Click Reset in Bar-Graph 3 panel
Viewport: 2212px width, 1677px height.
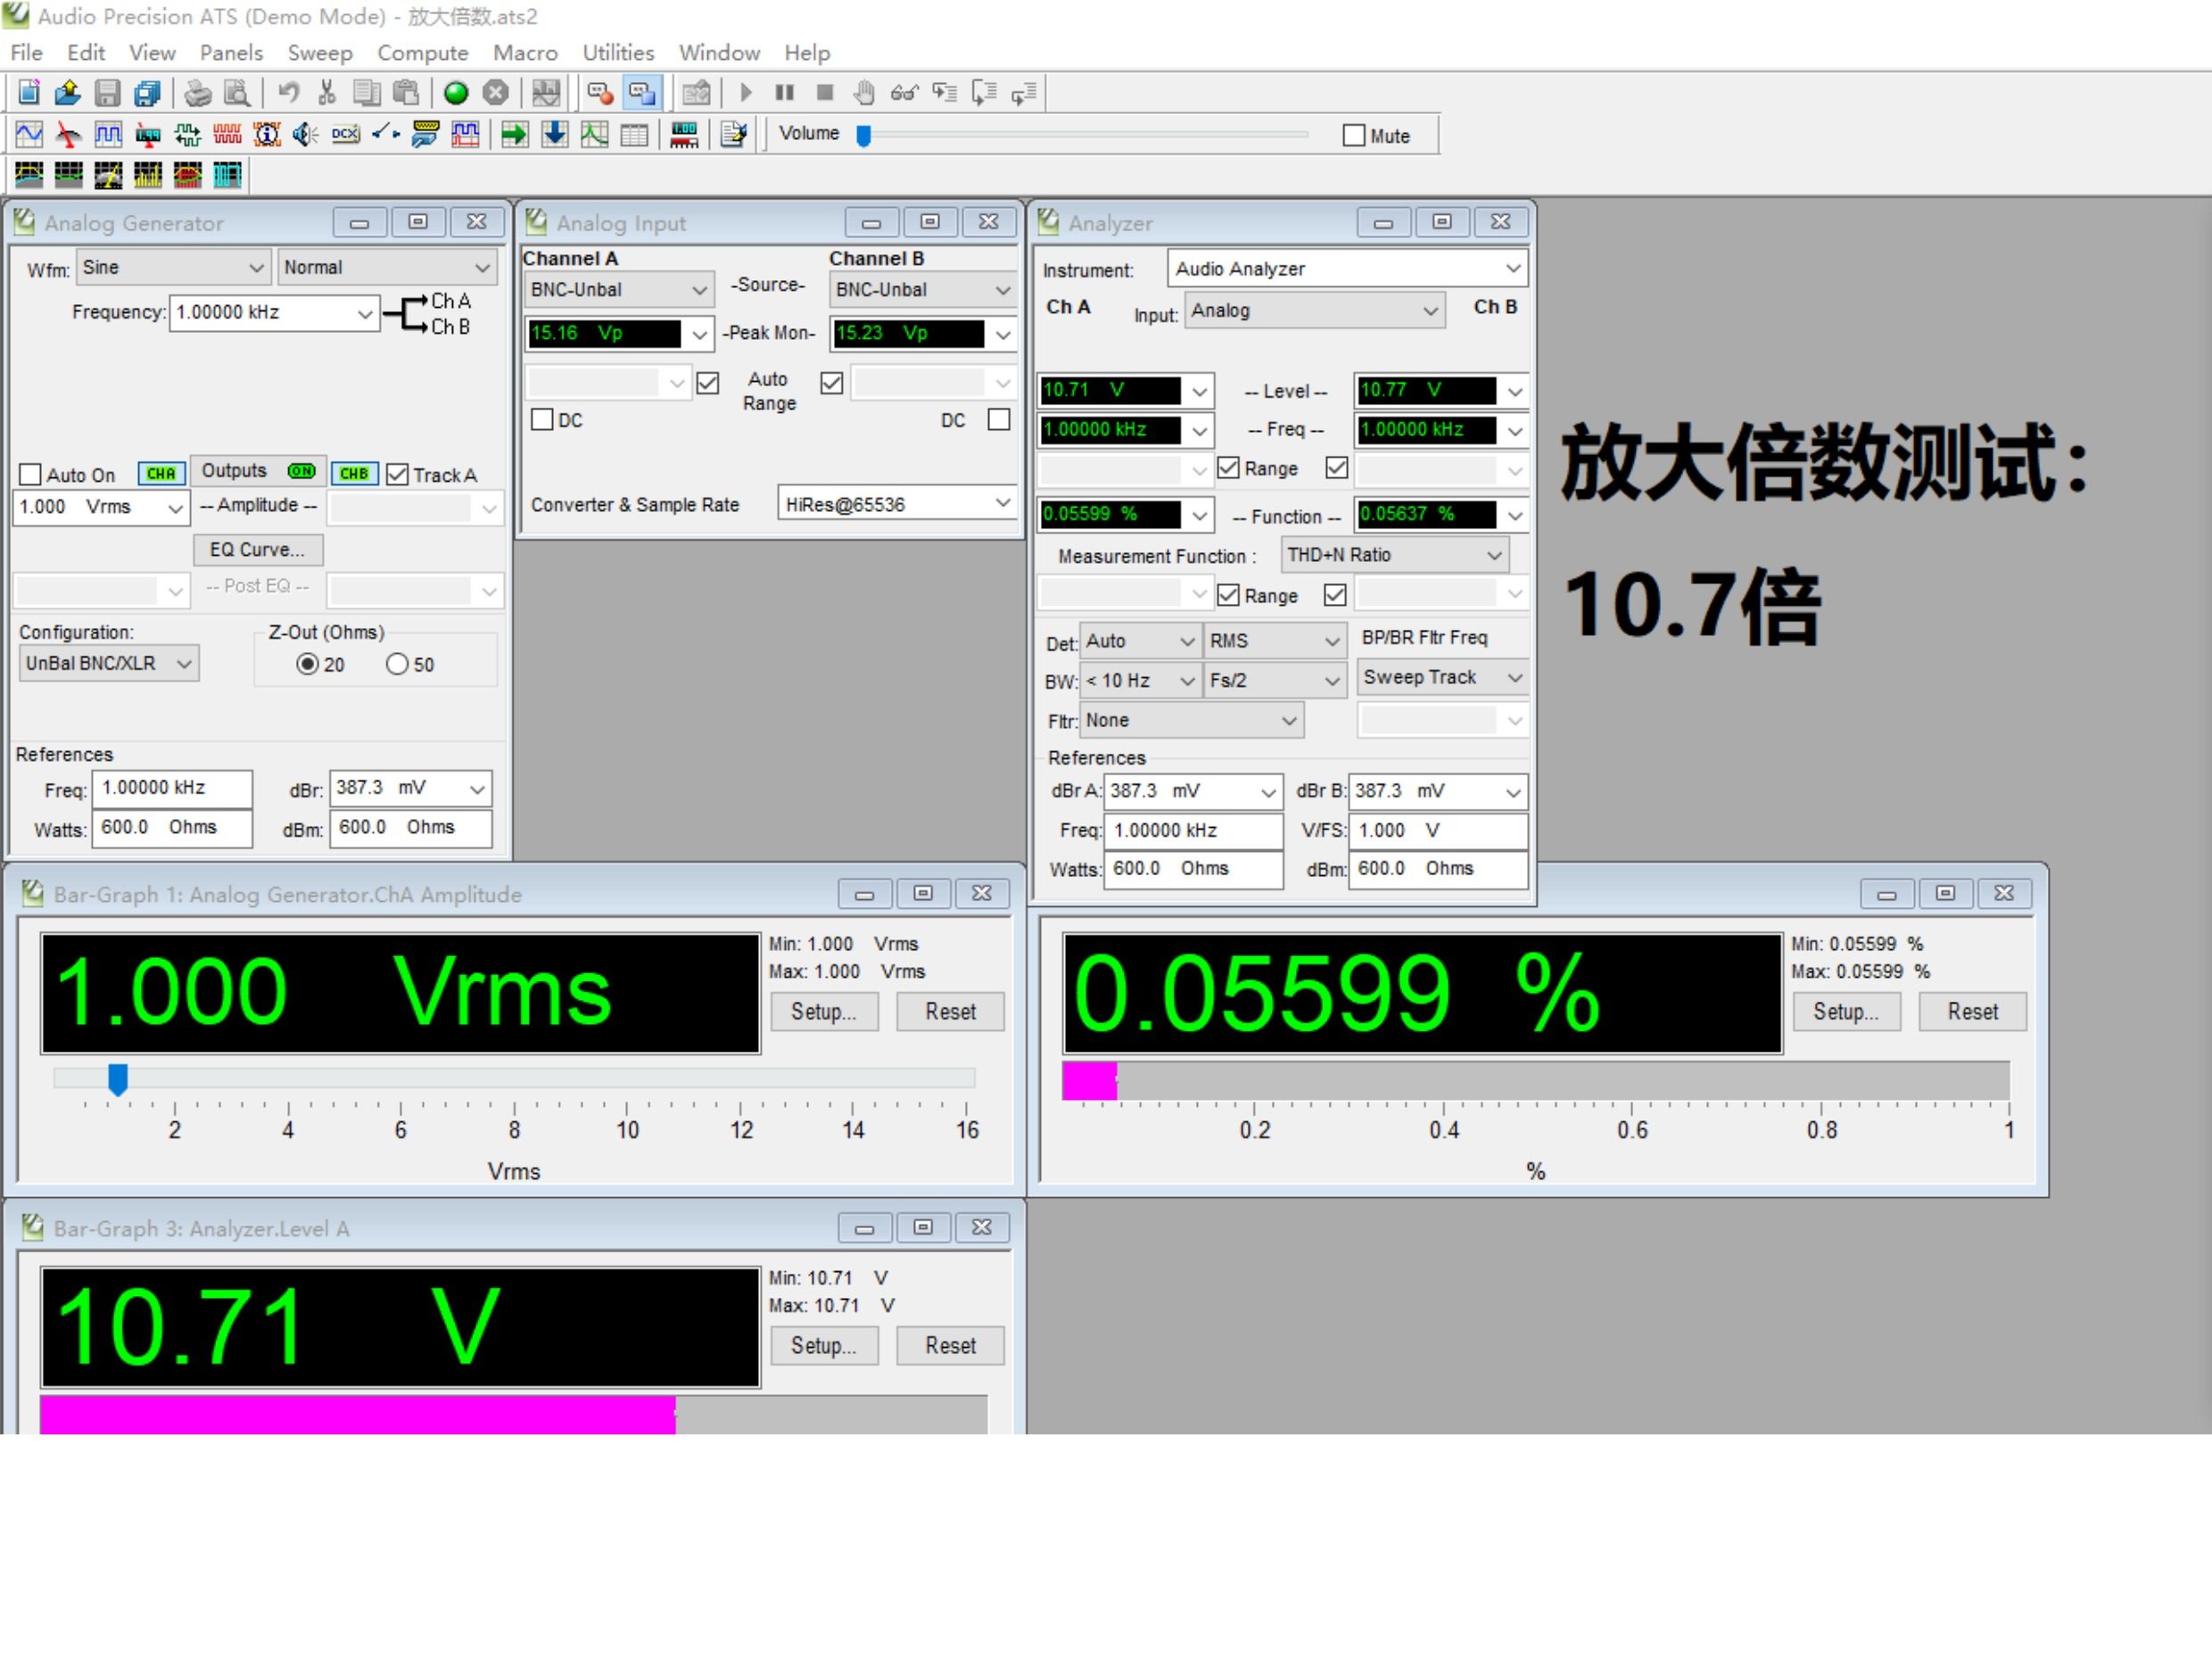click(x=950, y=1346)
